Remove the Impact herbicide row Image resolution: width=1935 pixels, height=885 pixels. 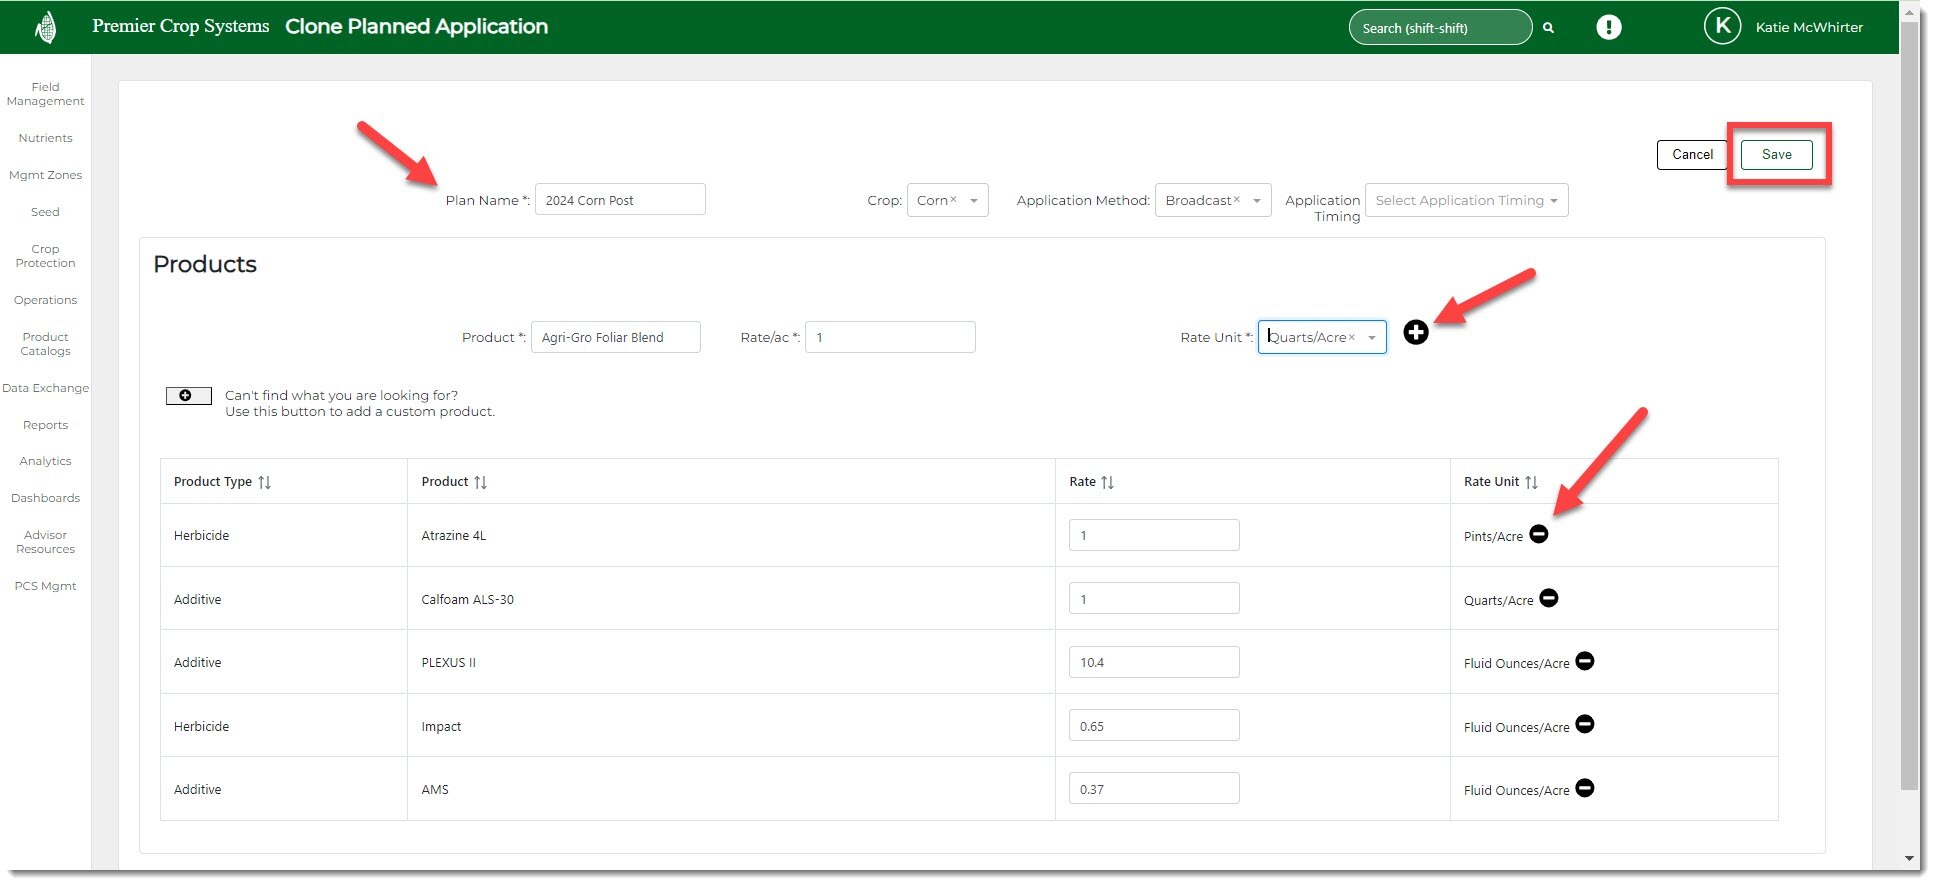pyautogui.click(x=1585, y=725)
